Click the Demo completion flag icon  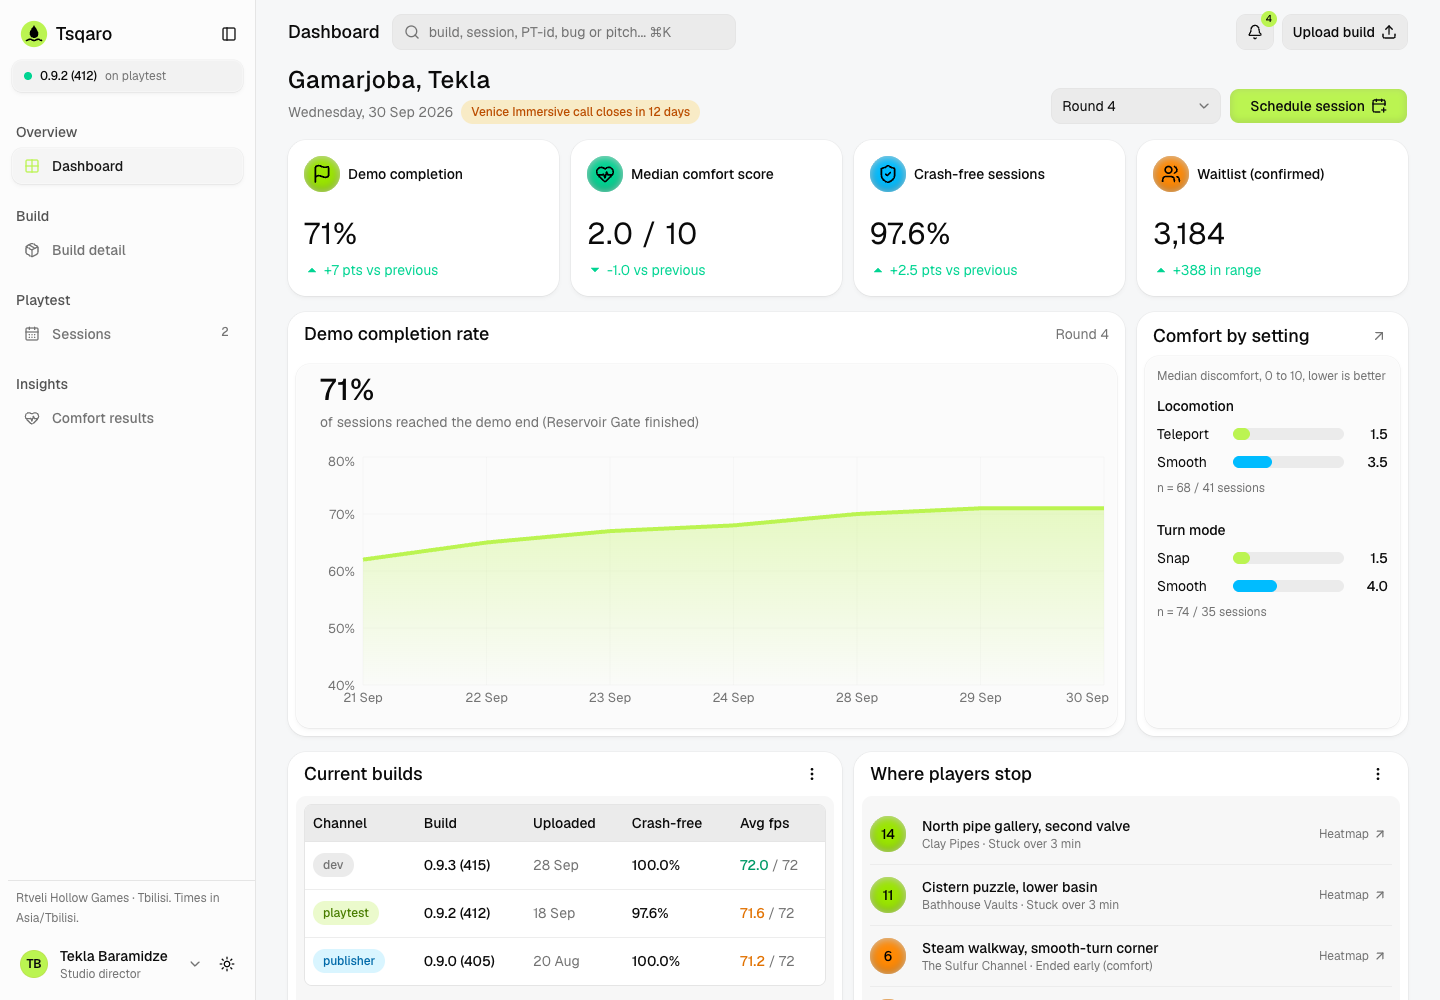click(x=322, y=174)
